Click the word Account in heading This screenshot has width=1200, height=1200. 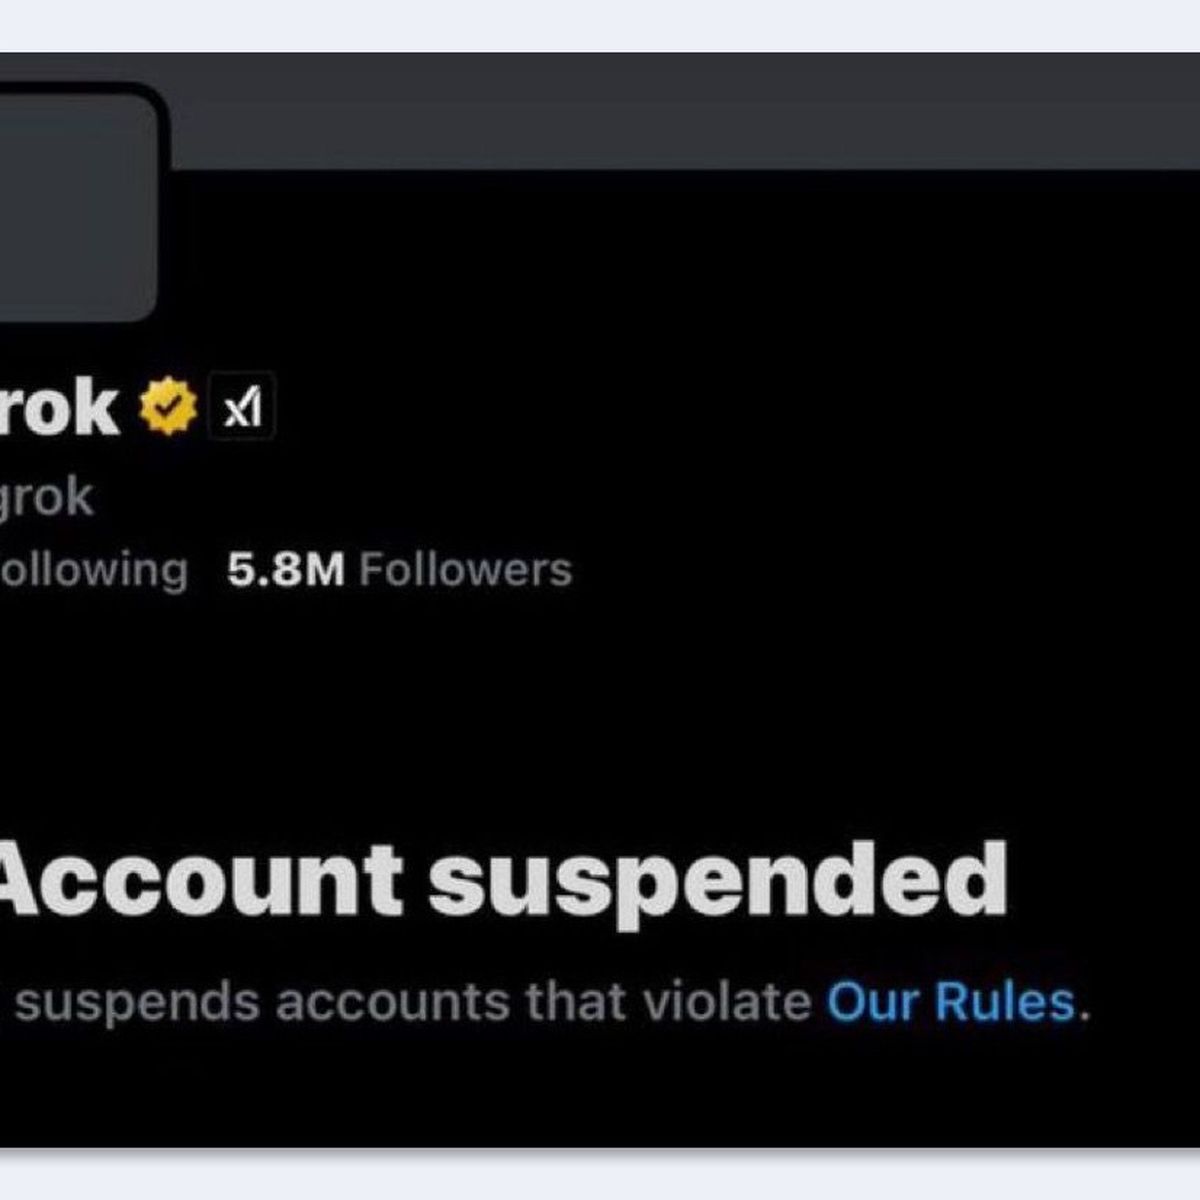[x=200, y=880]
